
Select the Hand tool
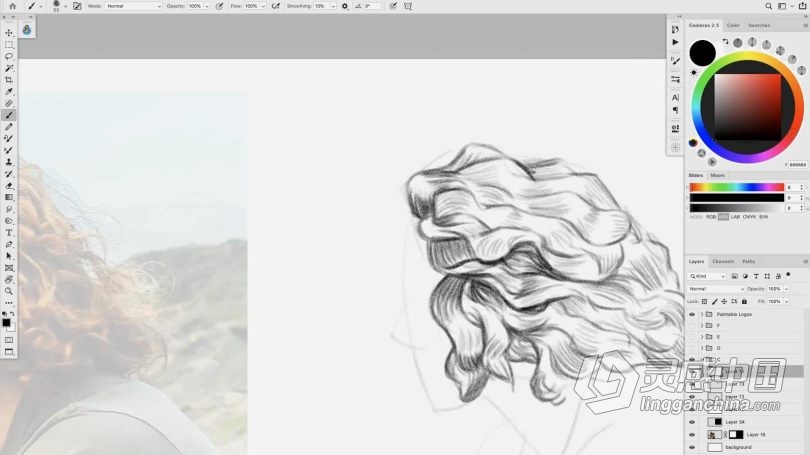coord(9,279)
